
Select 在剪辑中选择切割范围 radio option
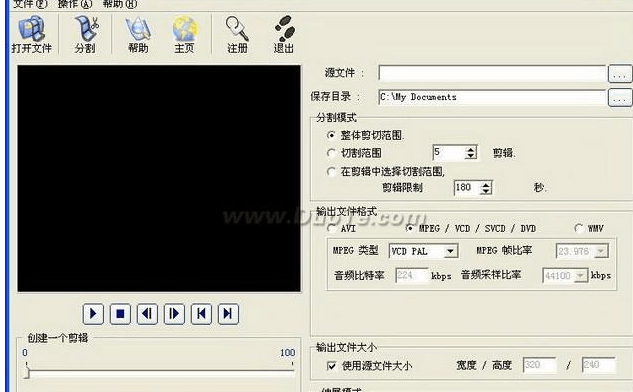pyautogui.click(x=331, y=172)
